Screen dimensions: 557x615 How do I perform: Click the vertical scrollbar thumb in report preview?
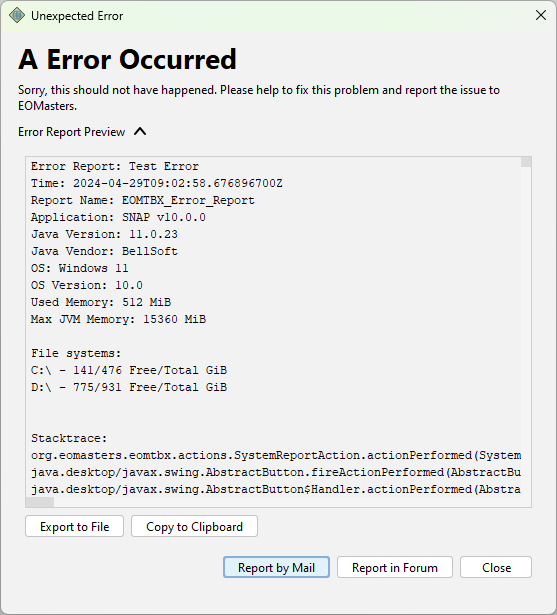pyautogui.click(x=526, y=162)
